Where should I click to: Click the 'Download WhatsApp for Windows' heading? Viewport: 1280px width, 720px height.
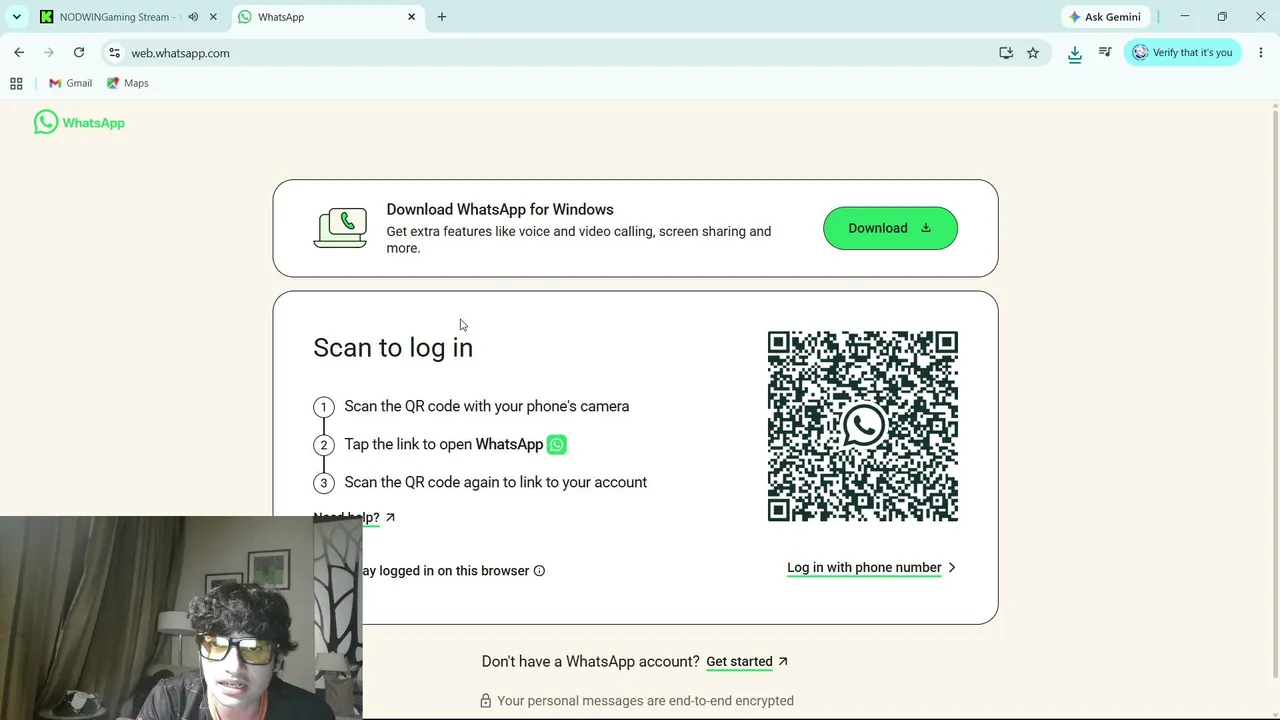[x=500, y=210]
